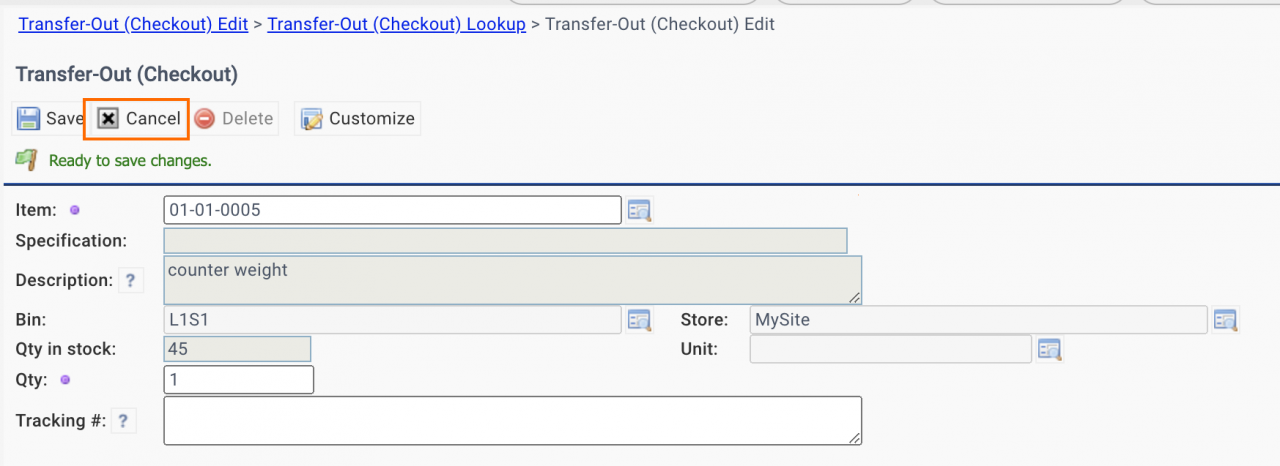
Task: Click the Cancel X icon
Action: point(108,118)
